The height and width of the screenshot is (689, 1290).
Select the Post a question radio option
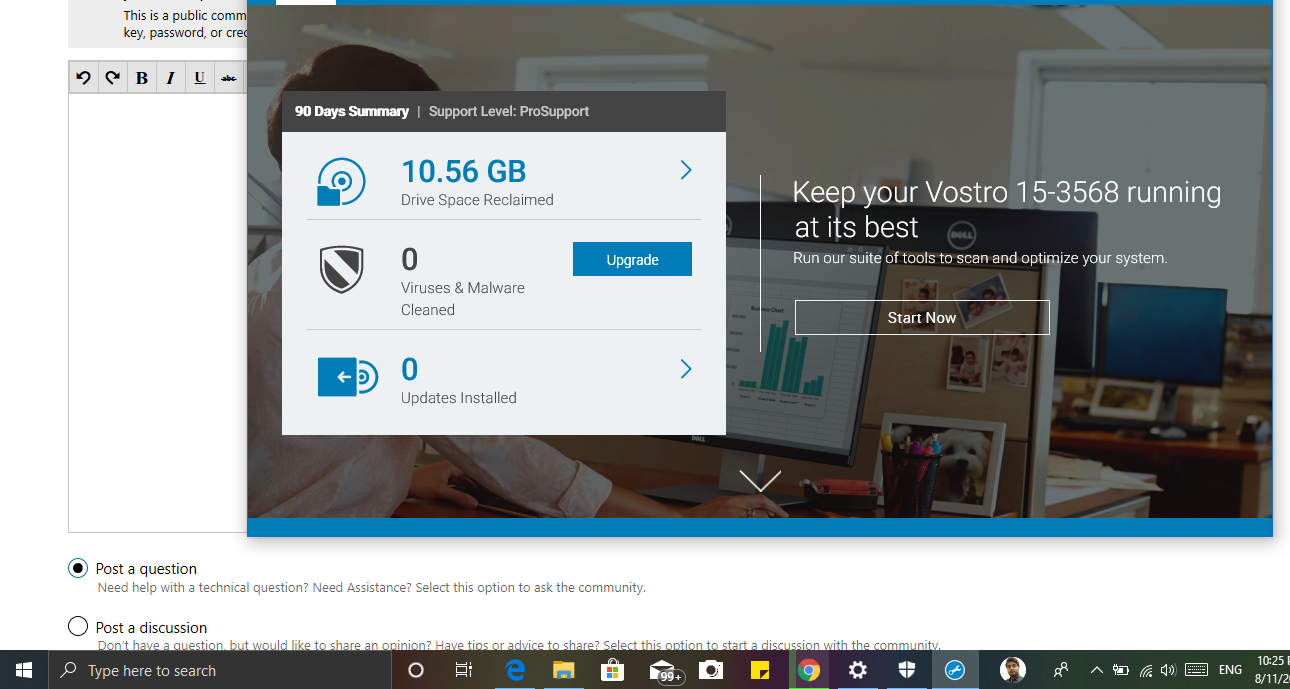[78, 568]
